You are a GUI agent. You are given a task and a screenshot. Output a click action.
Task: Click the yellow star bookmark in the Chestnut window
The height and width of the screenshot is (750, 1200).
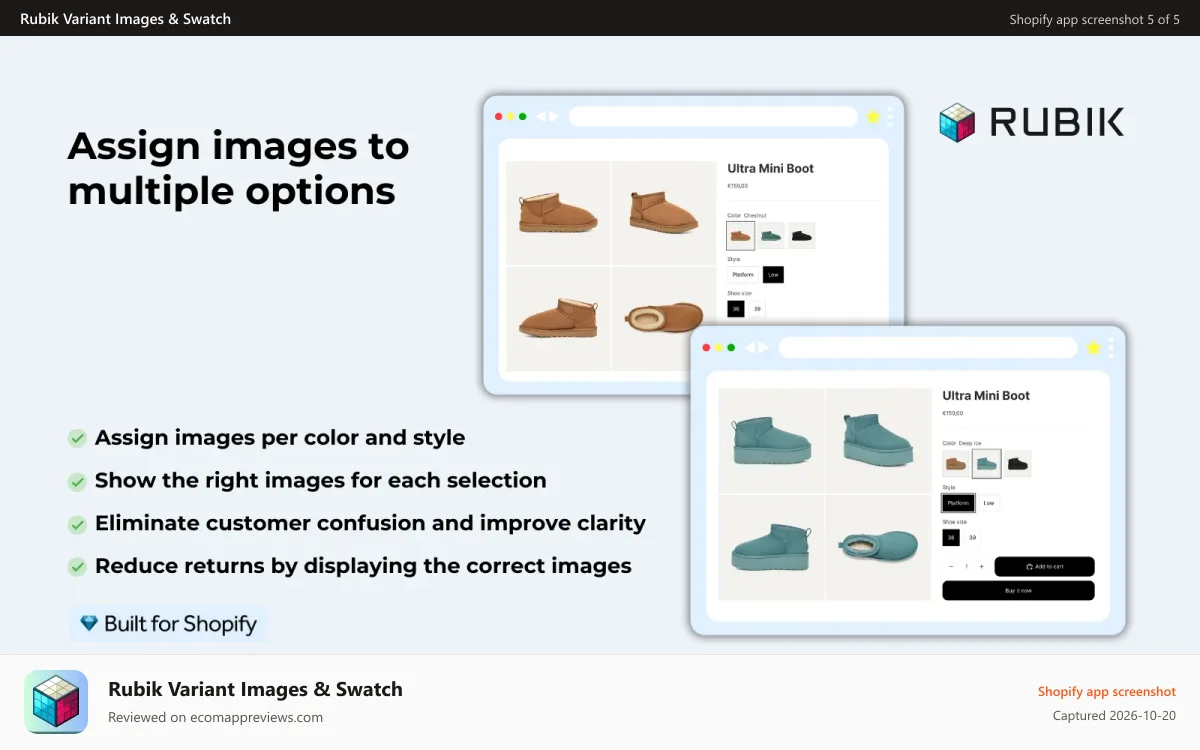(x=873, y=117)
